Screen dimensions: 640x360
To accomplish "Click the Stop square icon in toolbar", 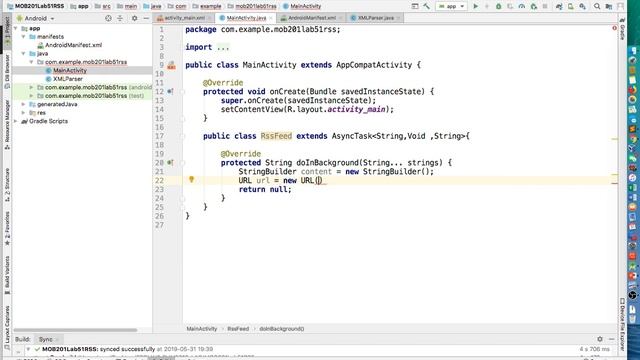I will tap(545, 7).
